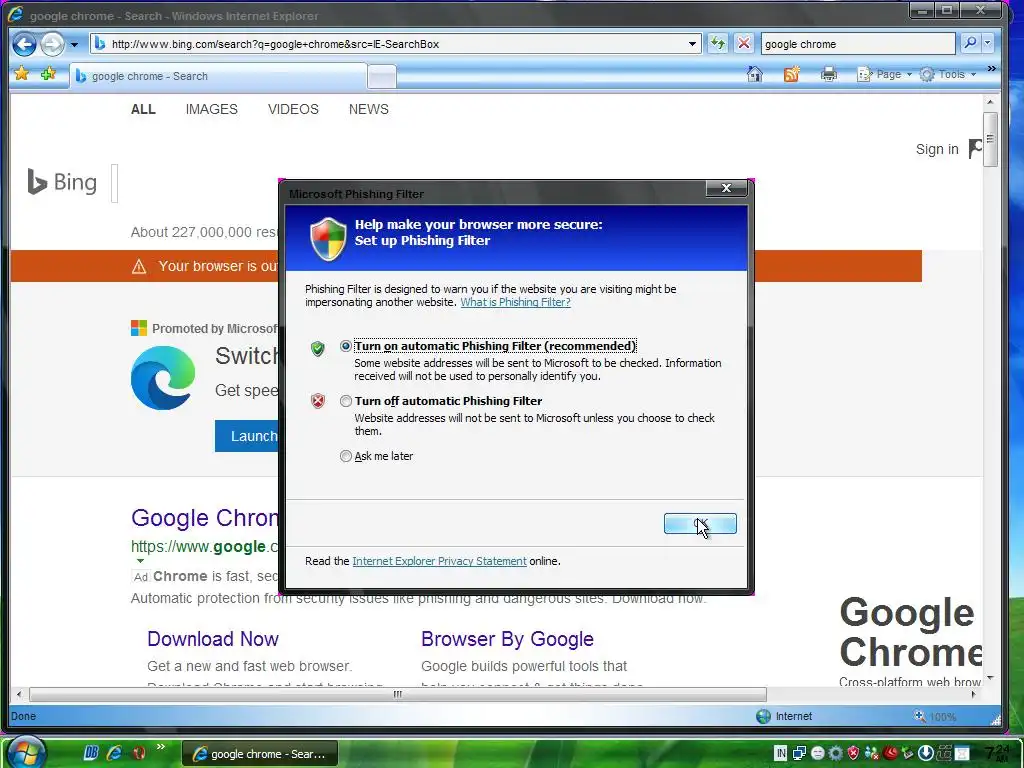This screenshot has height=768, width=1024.
Task: Click the red quick launch icon
Action: pos(138,753)
